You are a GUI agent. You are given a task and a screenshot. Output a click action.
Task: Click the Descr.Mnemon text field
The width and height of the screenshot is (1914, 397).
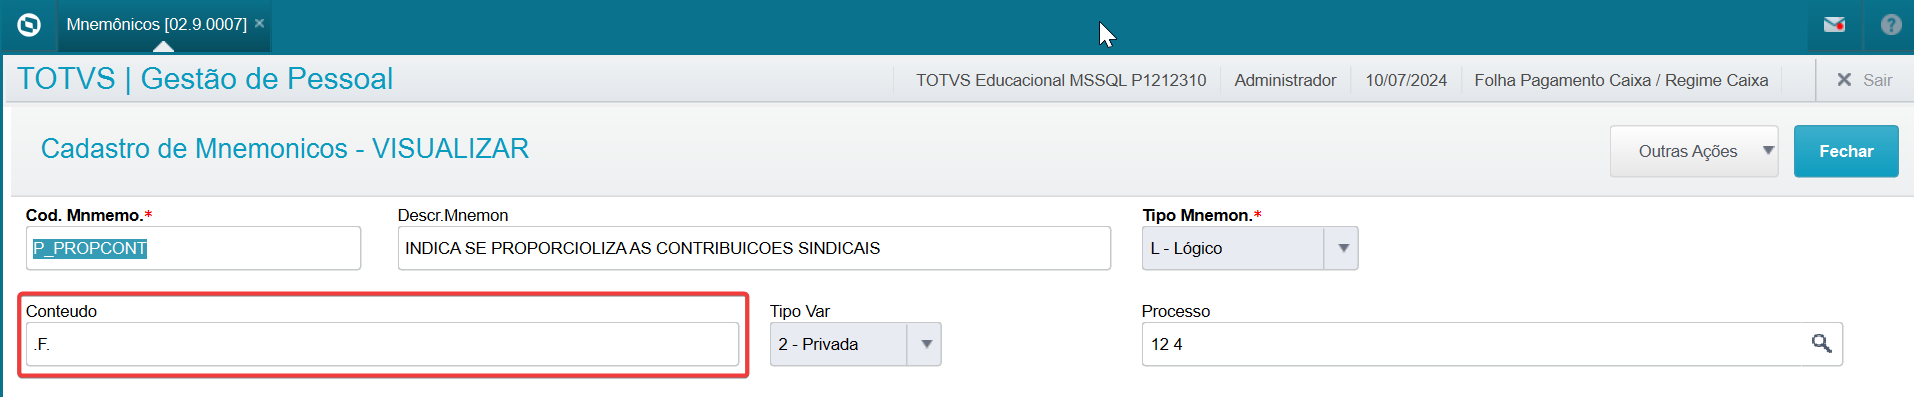click(754, 248)
